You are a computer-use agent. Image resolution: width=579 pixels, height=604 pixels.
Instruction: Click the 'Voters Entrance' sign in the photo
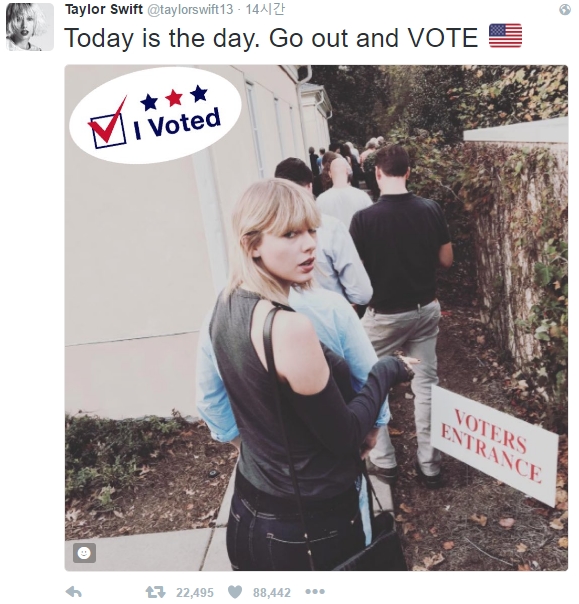pos(495,445)
